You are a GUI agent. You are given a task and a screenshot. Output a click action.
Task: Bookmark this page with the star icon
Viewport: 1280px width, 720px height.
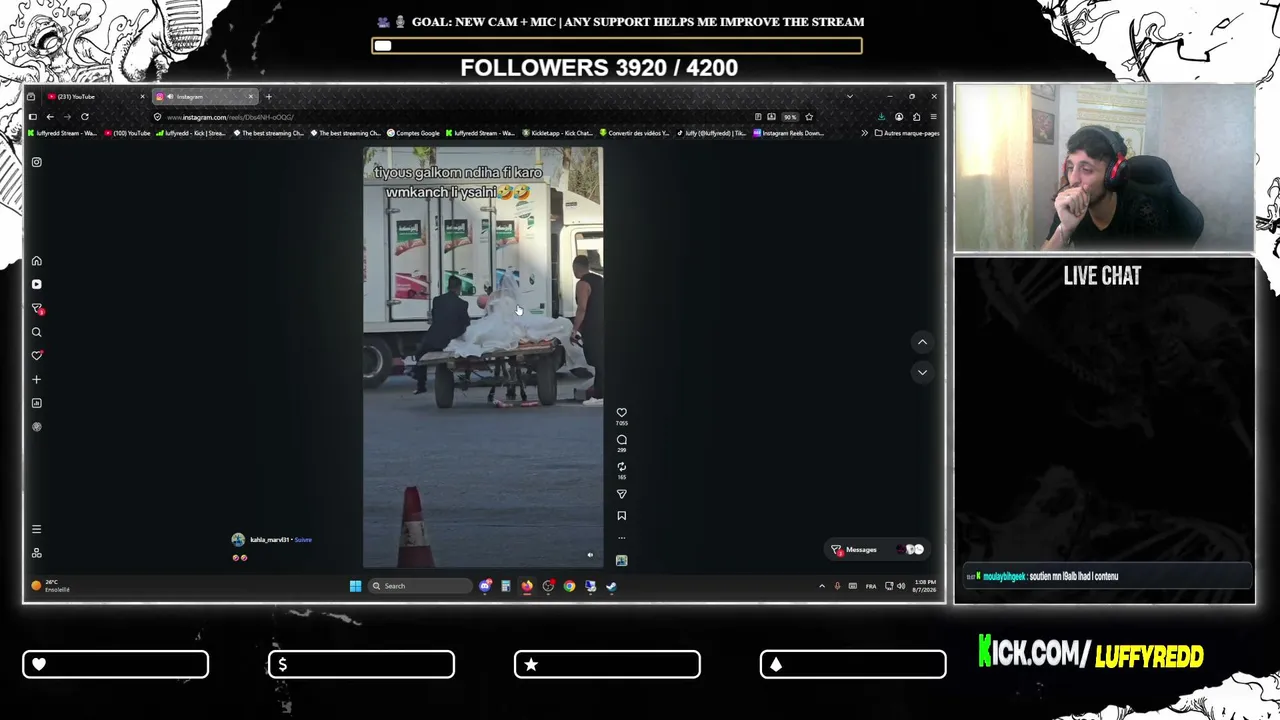pos(809,117)
